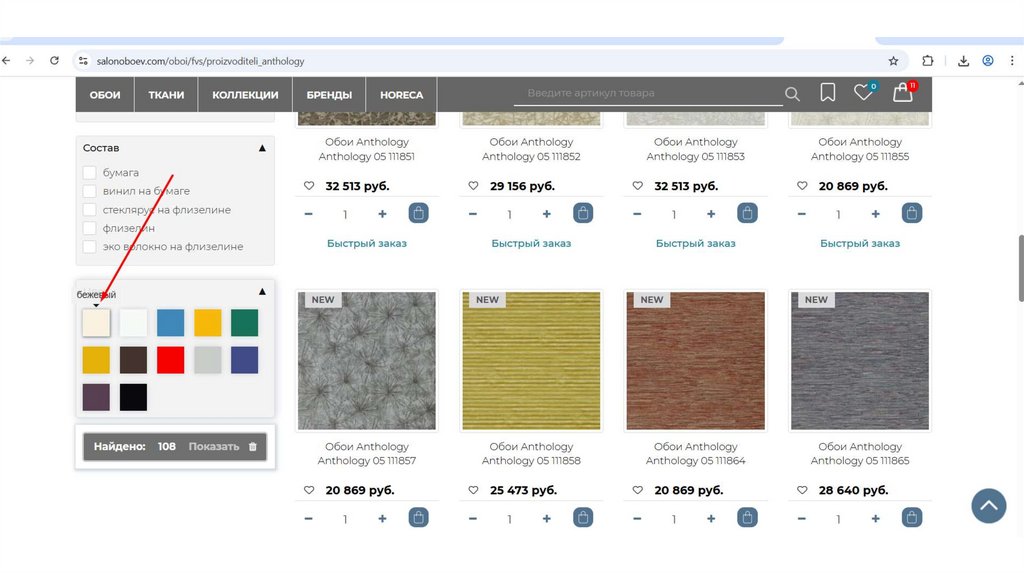Open the ОБОИ menu
The height and width of the screenshot is (574, 1024).
(105, 95)
